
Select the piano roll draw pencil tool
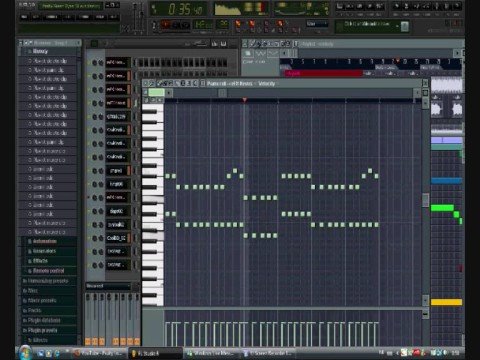coord(160,83)
